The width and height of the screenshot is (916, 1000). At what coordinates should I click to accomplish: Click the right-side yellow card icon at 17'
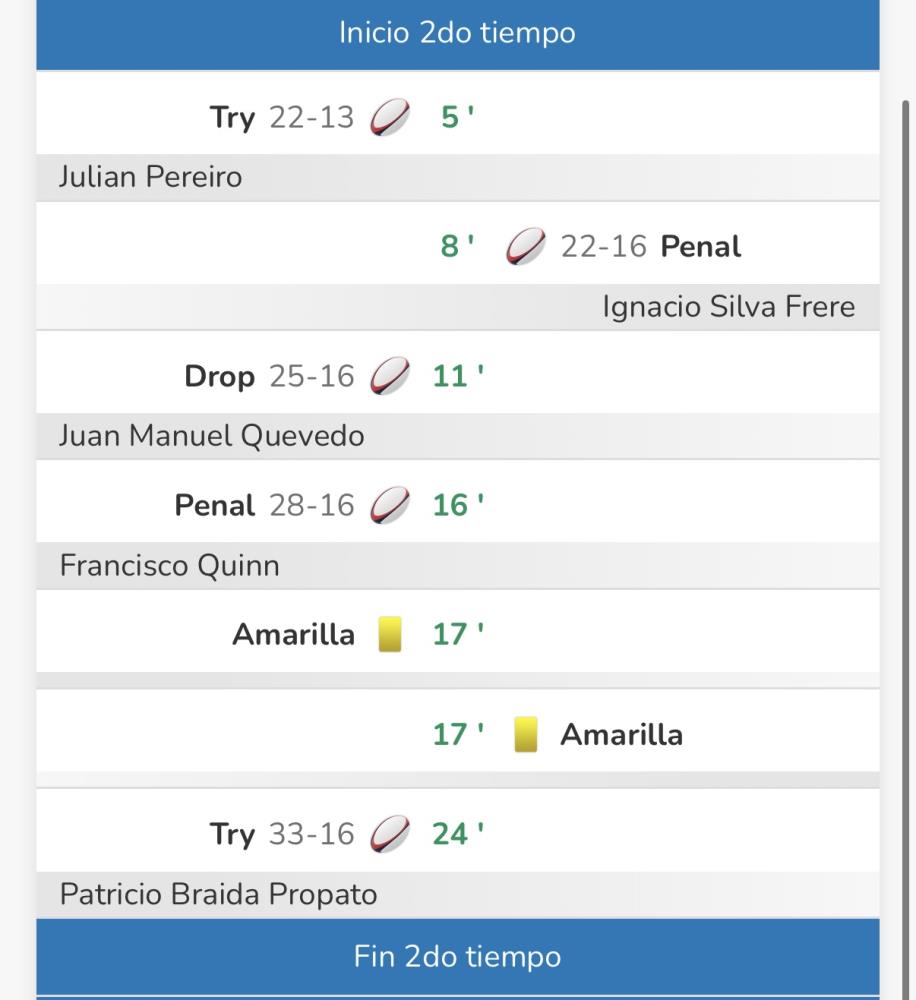[526, 735]
